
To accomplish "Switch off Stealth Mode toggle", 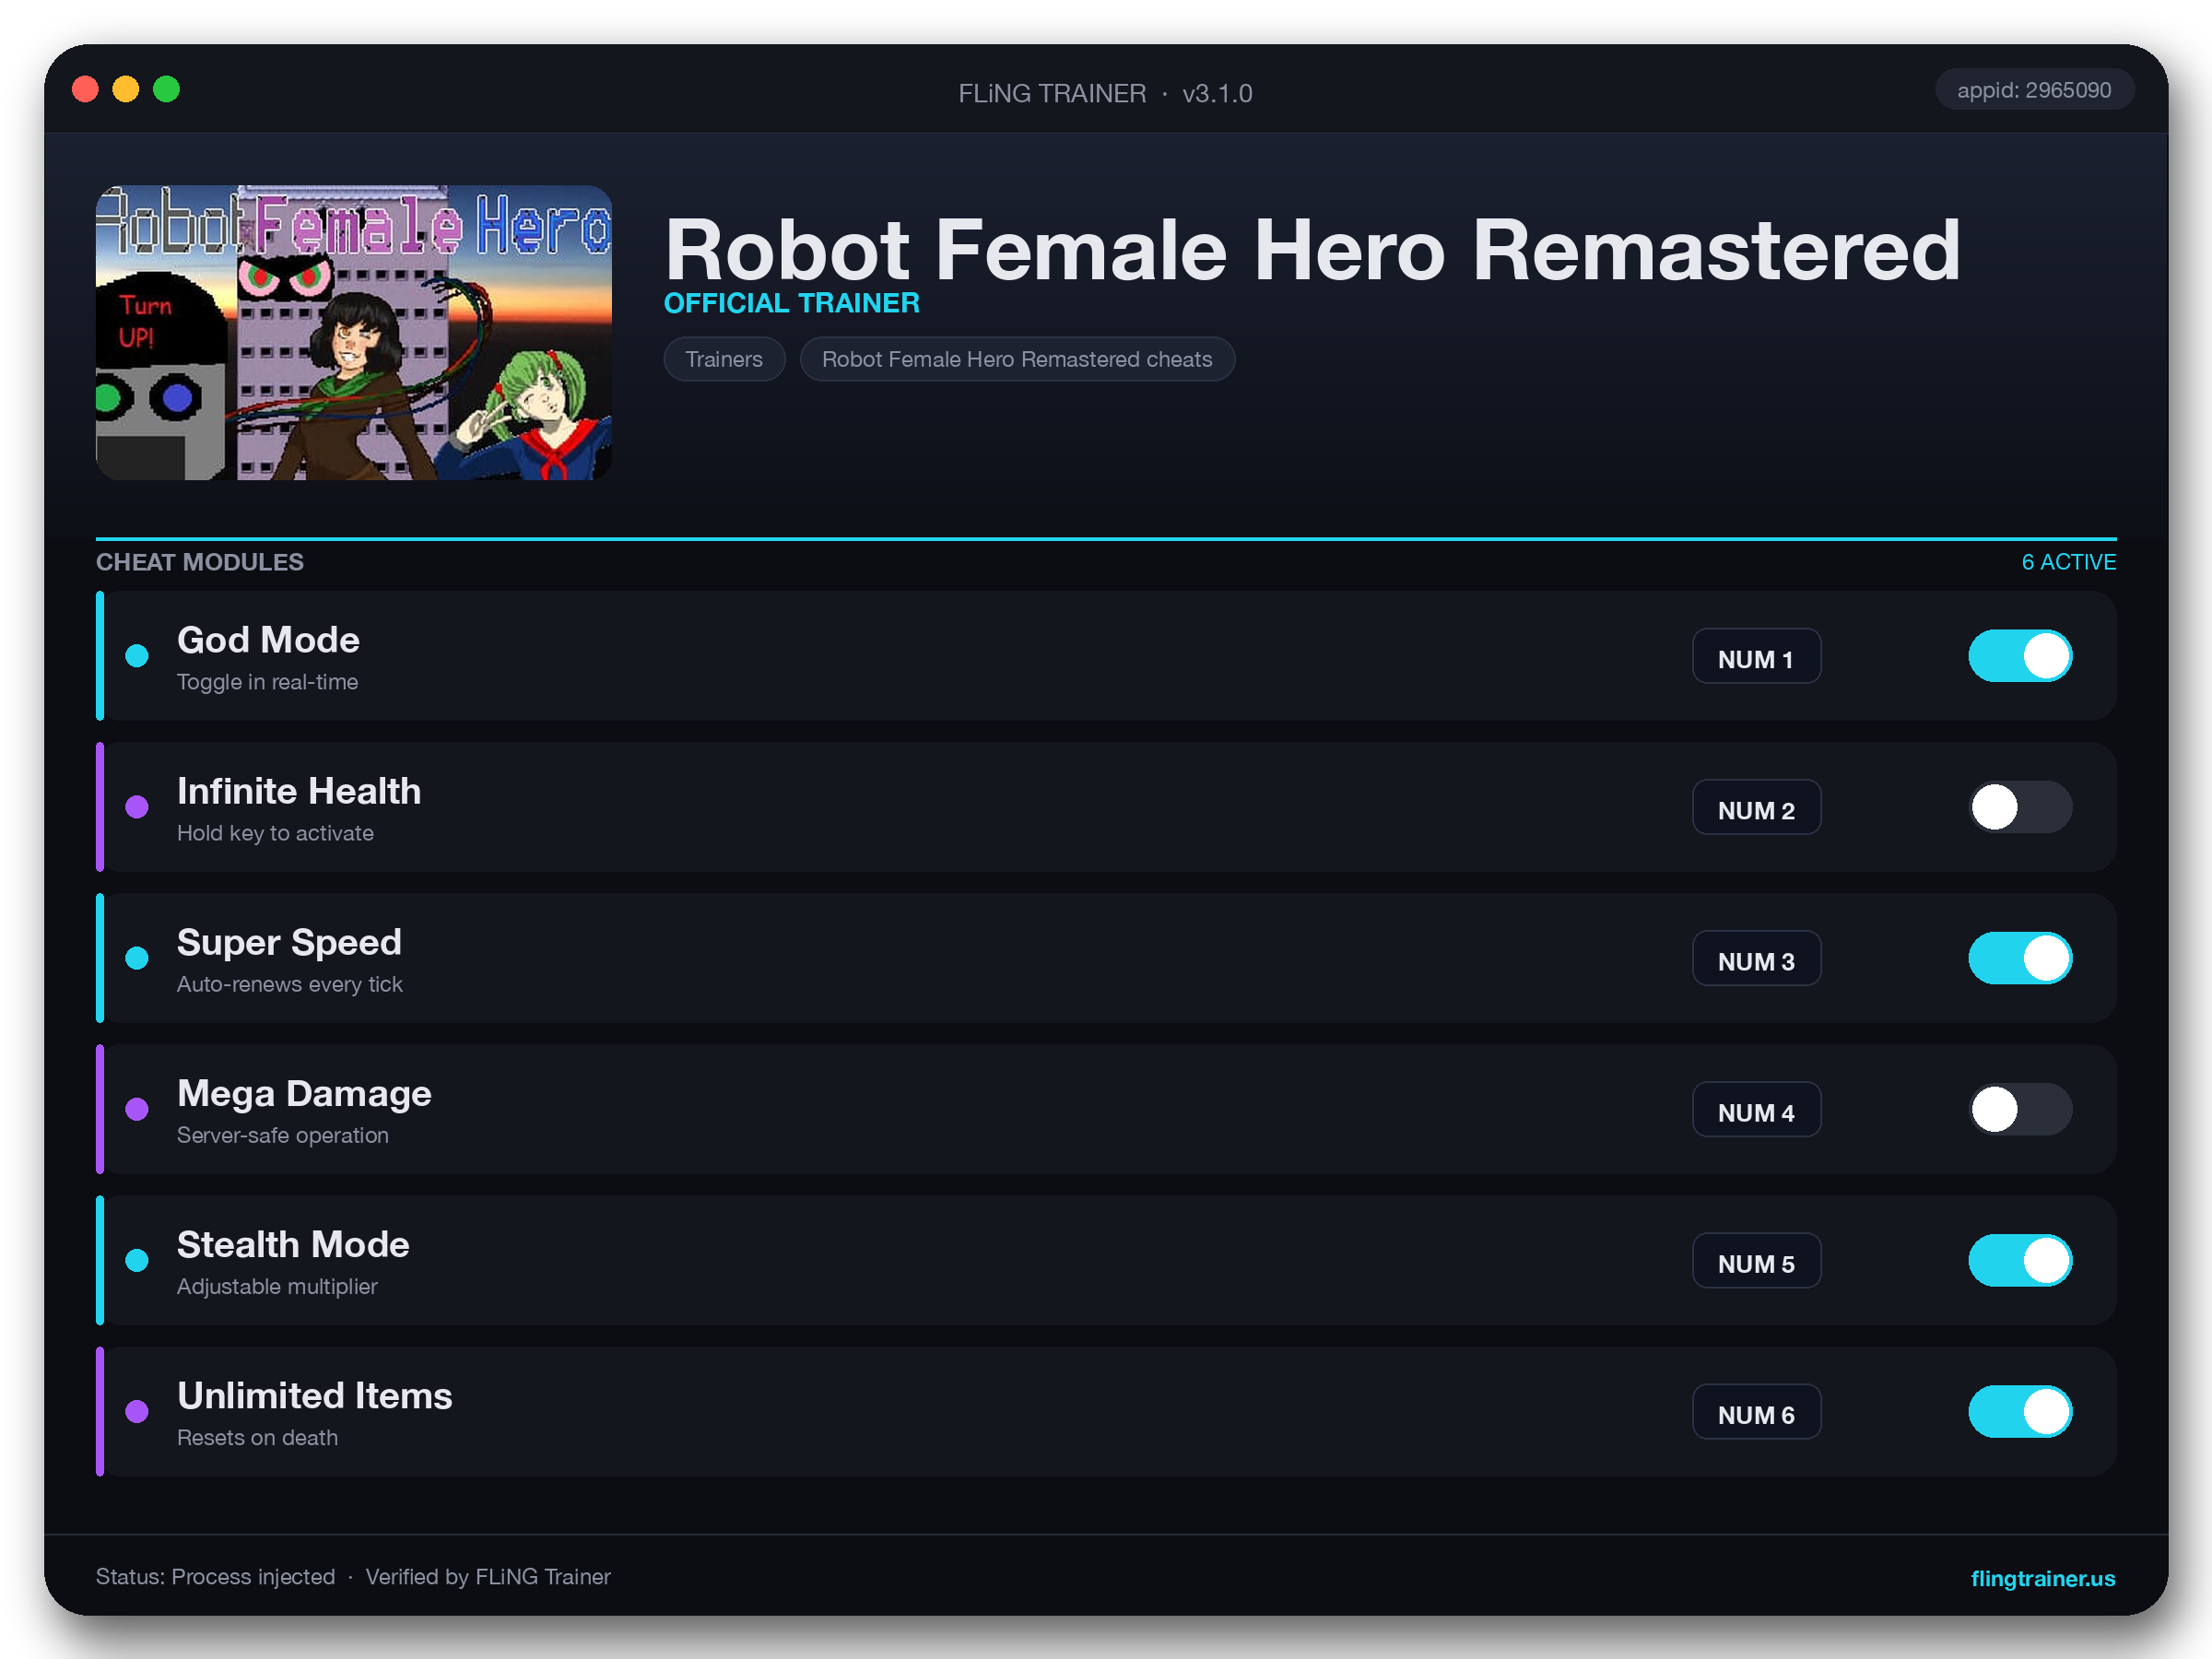I will point(2020,1260).
